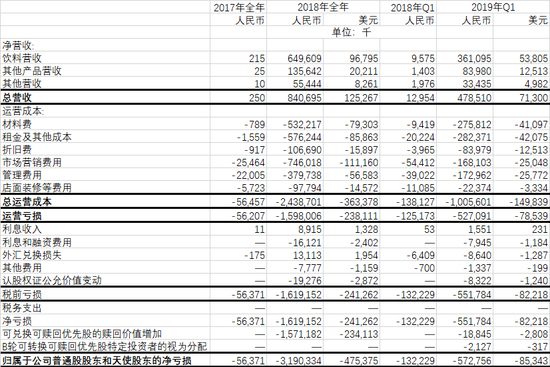
Task: Click the -238,111 cell
Action: 359,215
